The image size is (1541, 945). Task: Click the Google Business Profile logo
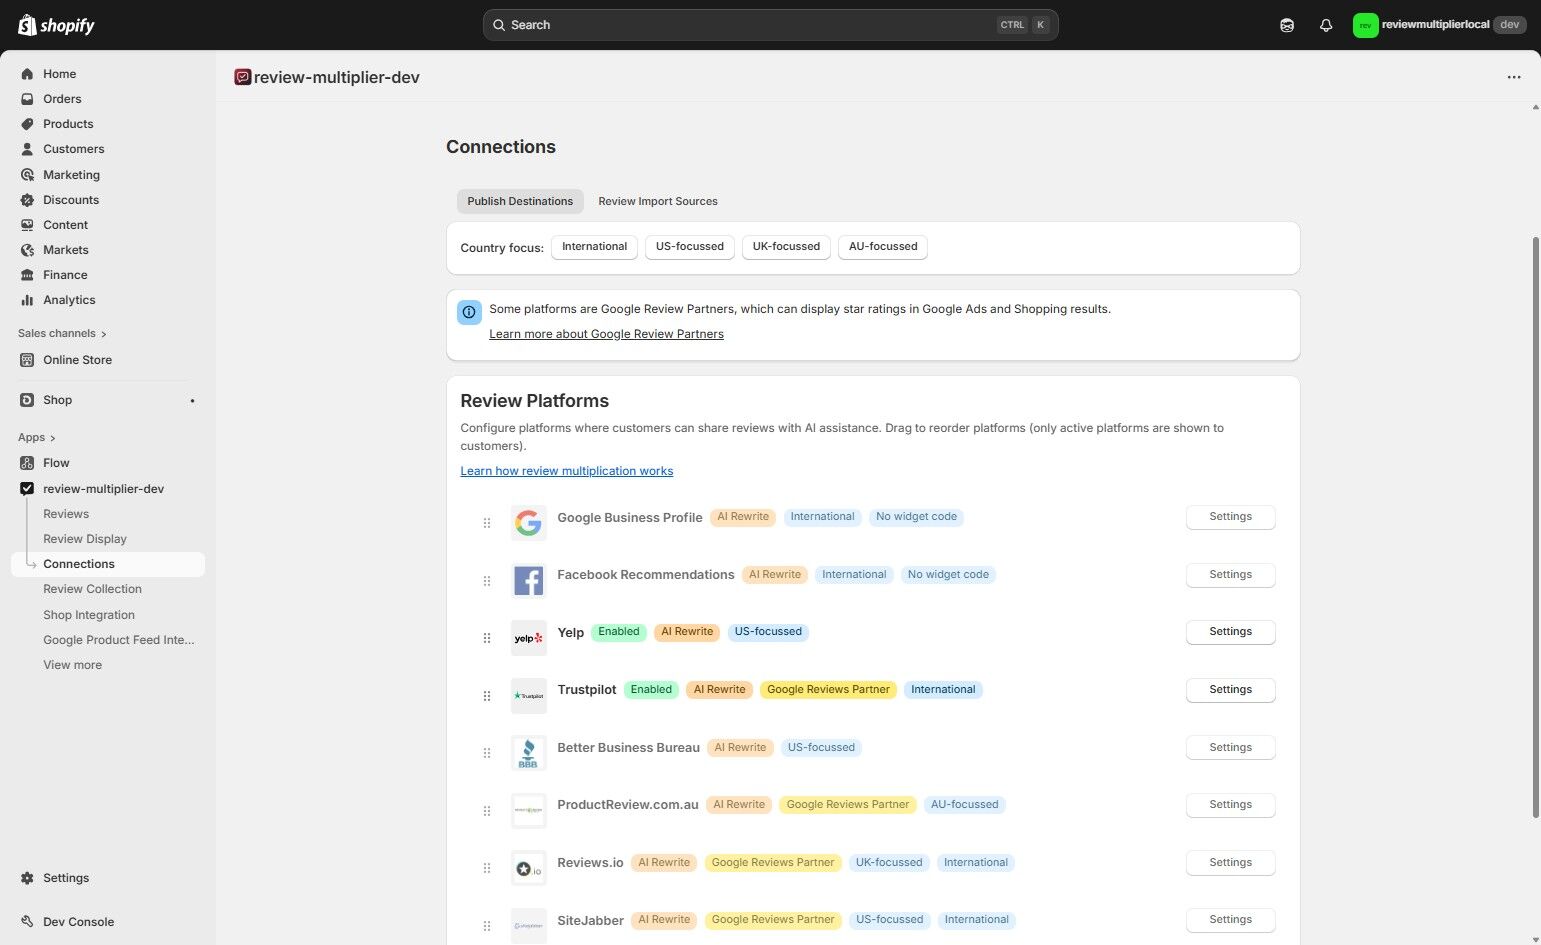(528, 523)
